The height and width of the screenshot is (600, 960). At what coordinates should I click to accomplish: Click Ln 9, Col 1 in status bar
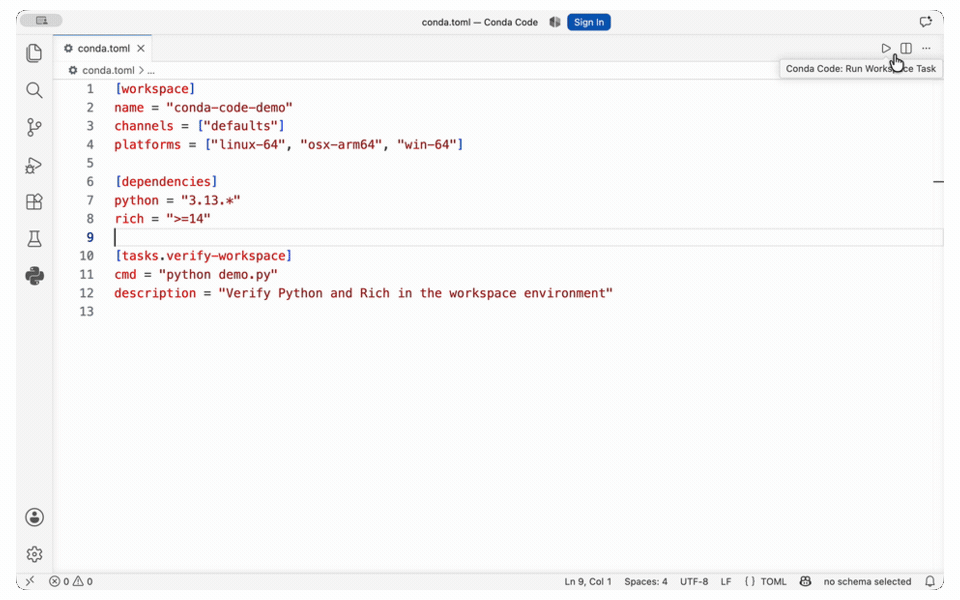pyautogui.click(x=588, y=582)
